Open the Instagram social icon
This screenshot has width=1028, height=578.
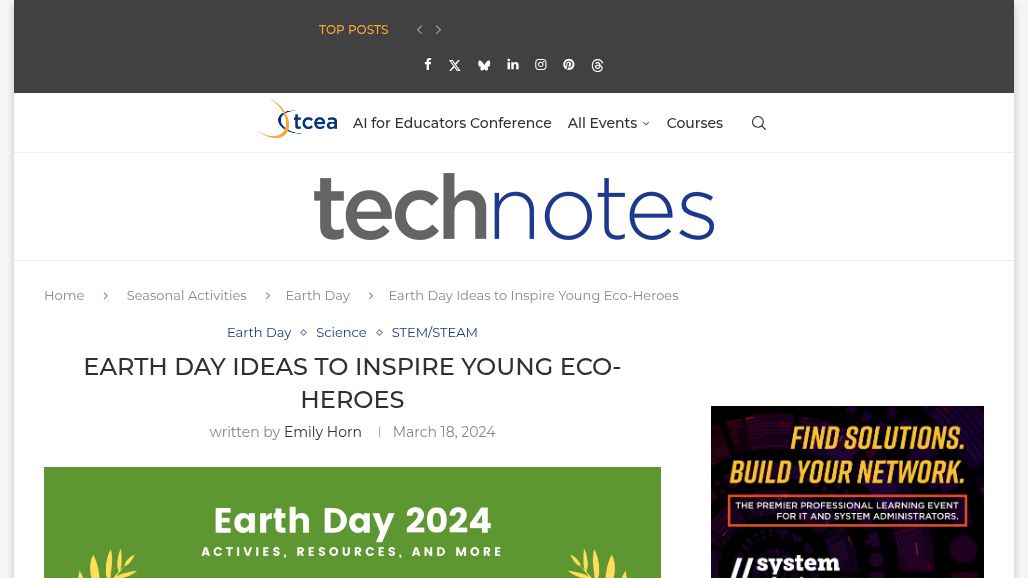point(540,64)
